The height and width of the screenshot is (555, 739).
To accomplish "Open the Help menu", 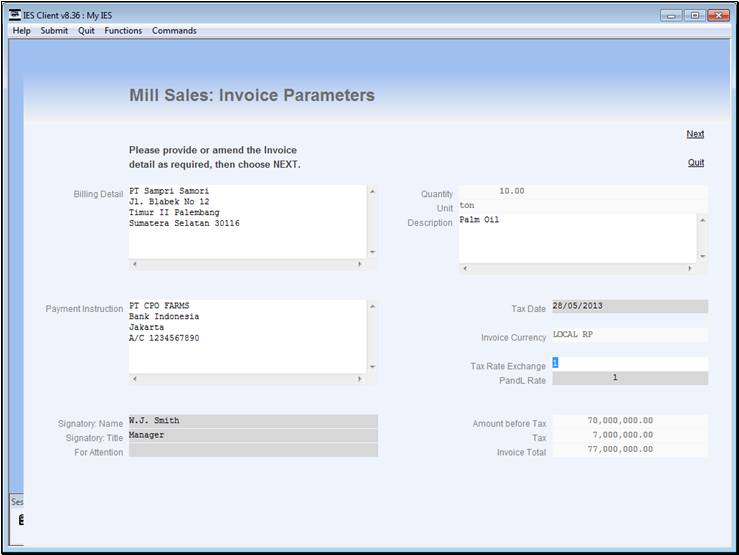I will 21,31.
